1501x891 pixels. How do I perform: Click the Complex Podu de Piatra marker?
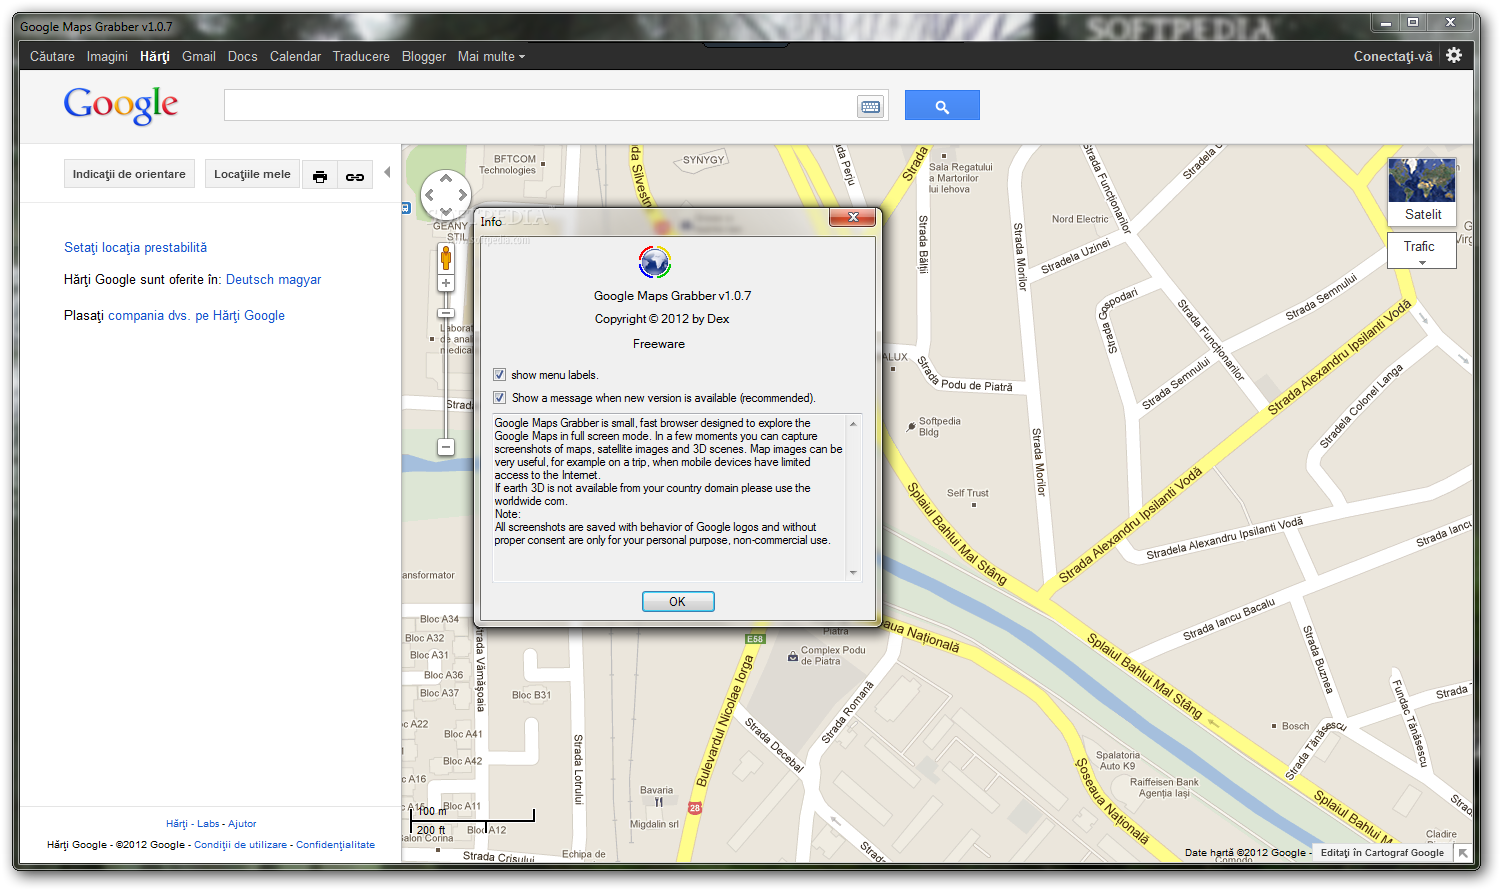click(793, 657)
